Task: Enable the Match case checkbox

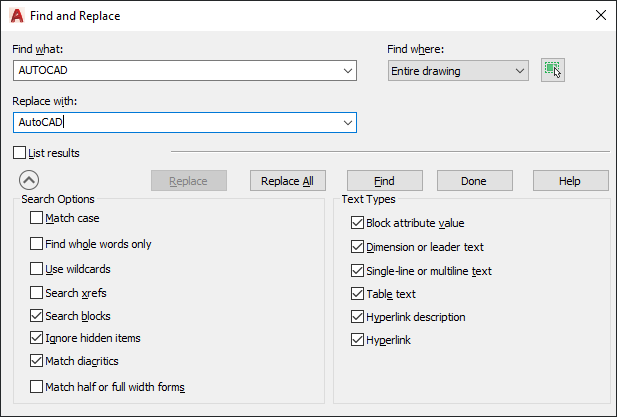Action: [x=37, y=218]
